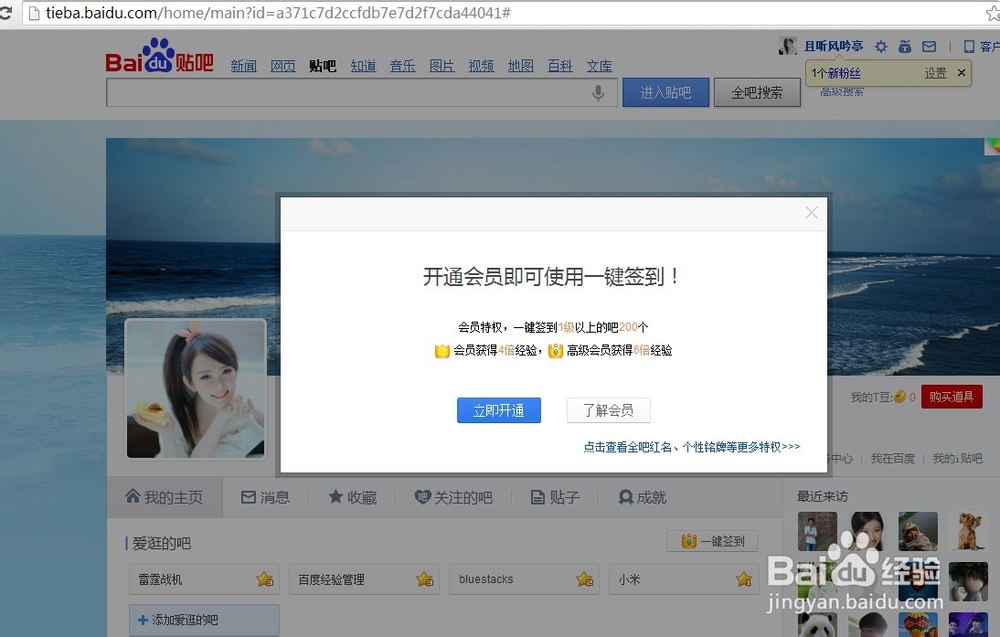Click the user avatar beside 且听风吟亭
Screen dimensions: 1000x637
point(788,46)
